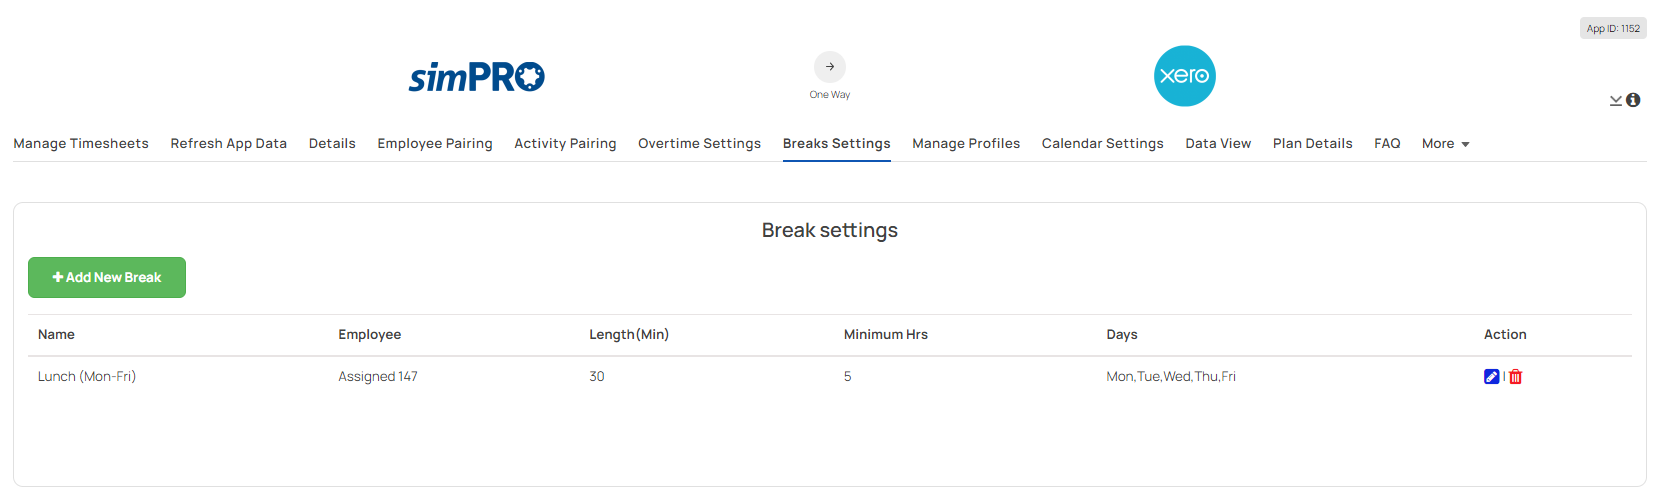Click the One Way arrow icon
The width and height of the screenshot is (1653, 499).
tap(830, 67)
